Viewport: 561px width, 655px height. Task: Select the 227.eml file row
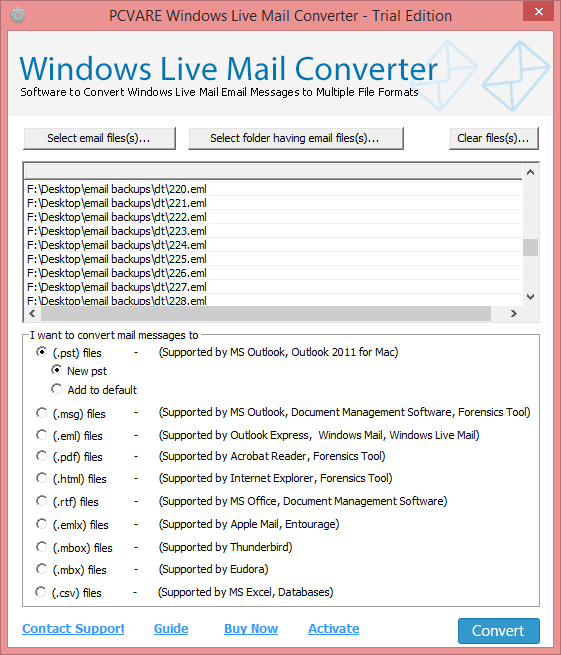[x=273, y=287]
